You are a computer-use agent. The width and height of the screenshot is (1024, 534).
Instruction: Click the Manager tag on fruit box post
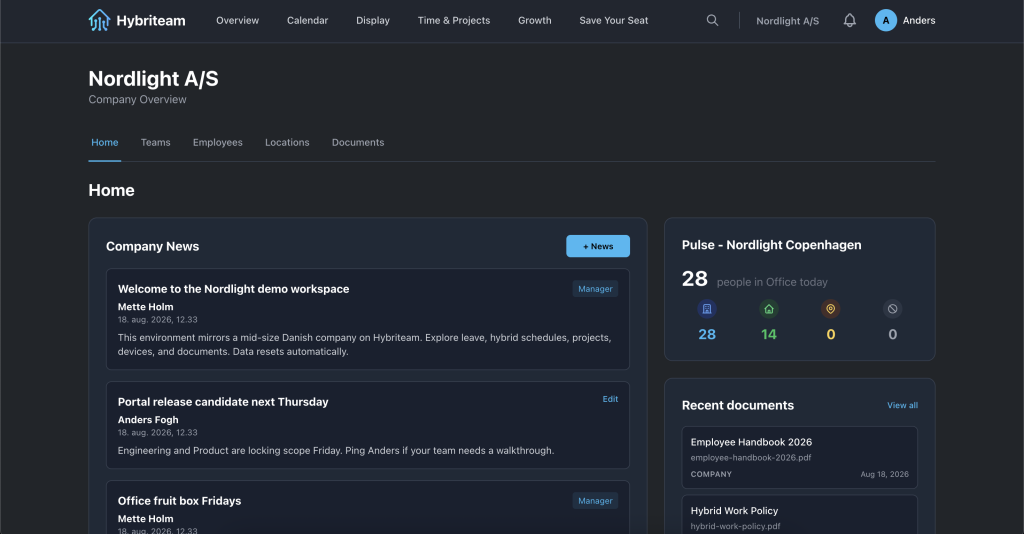pos(596,501)
